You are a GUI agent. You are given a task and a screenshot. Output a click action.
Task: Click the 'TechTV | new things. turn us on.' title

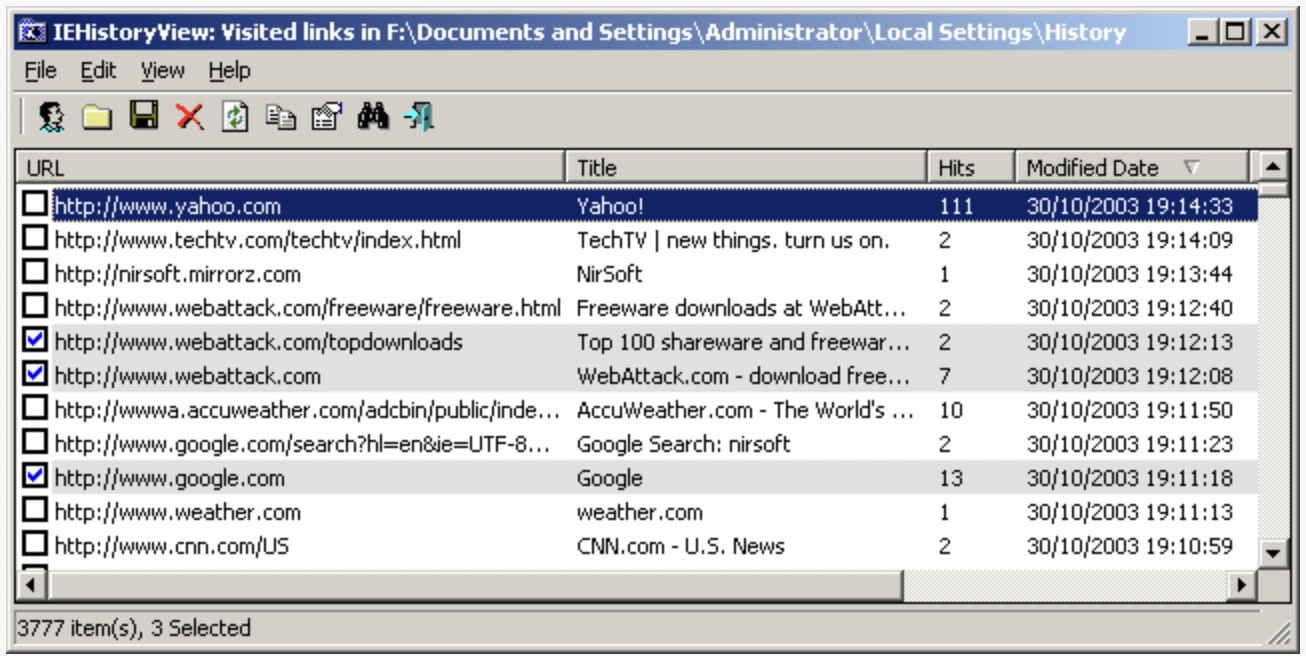pos(733,240)
